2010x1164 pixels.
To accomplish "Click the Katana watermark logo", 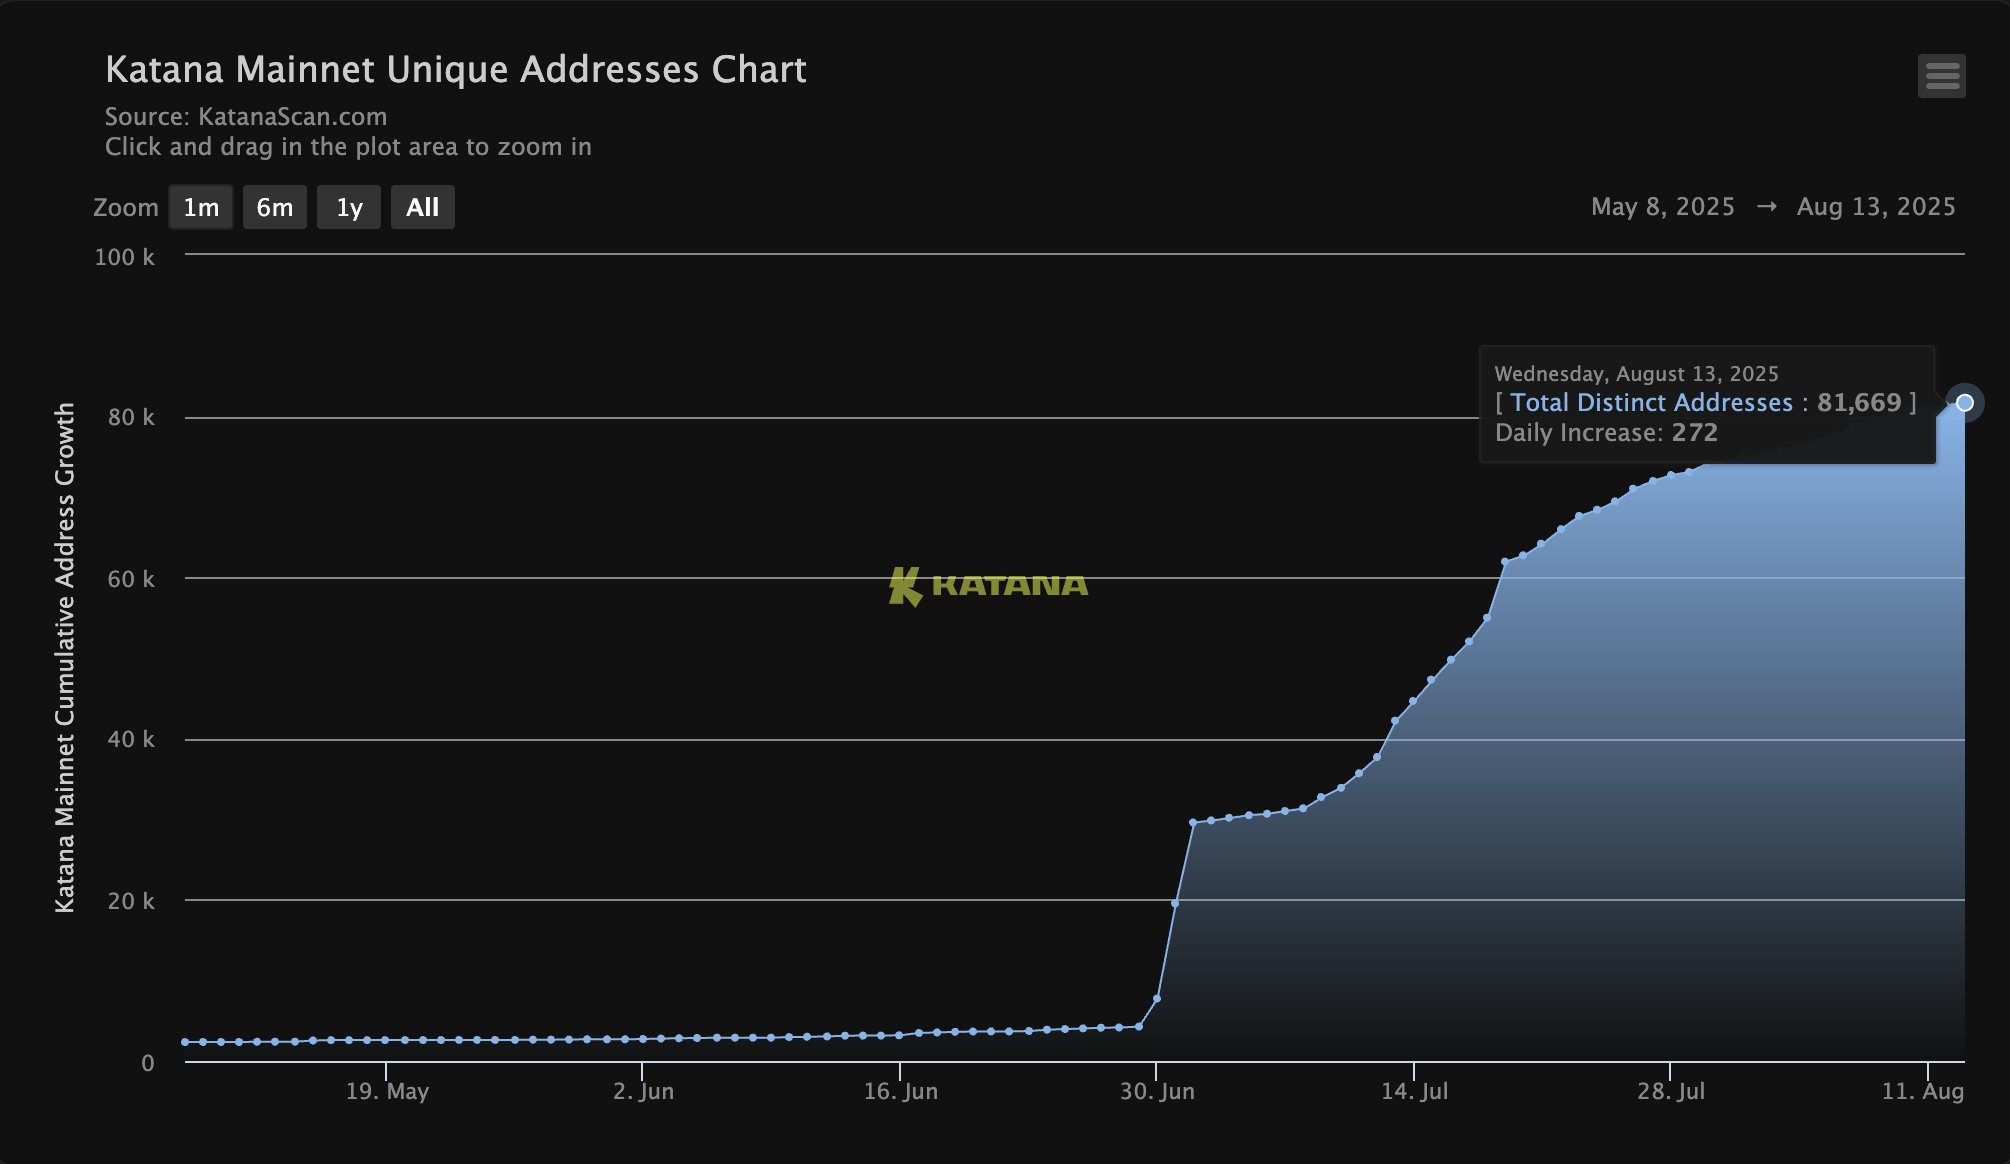I will pyautogui.click(x=988, y=585).
